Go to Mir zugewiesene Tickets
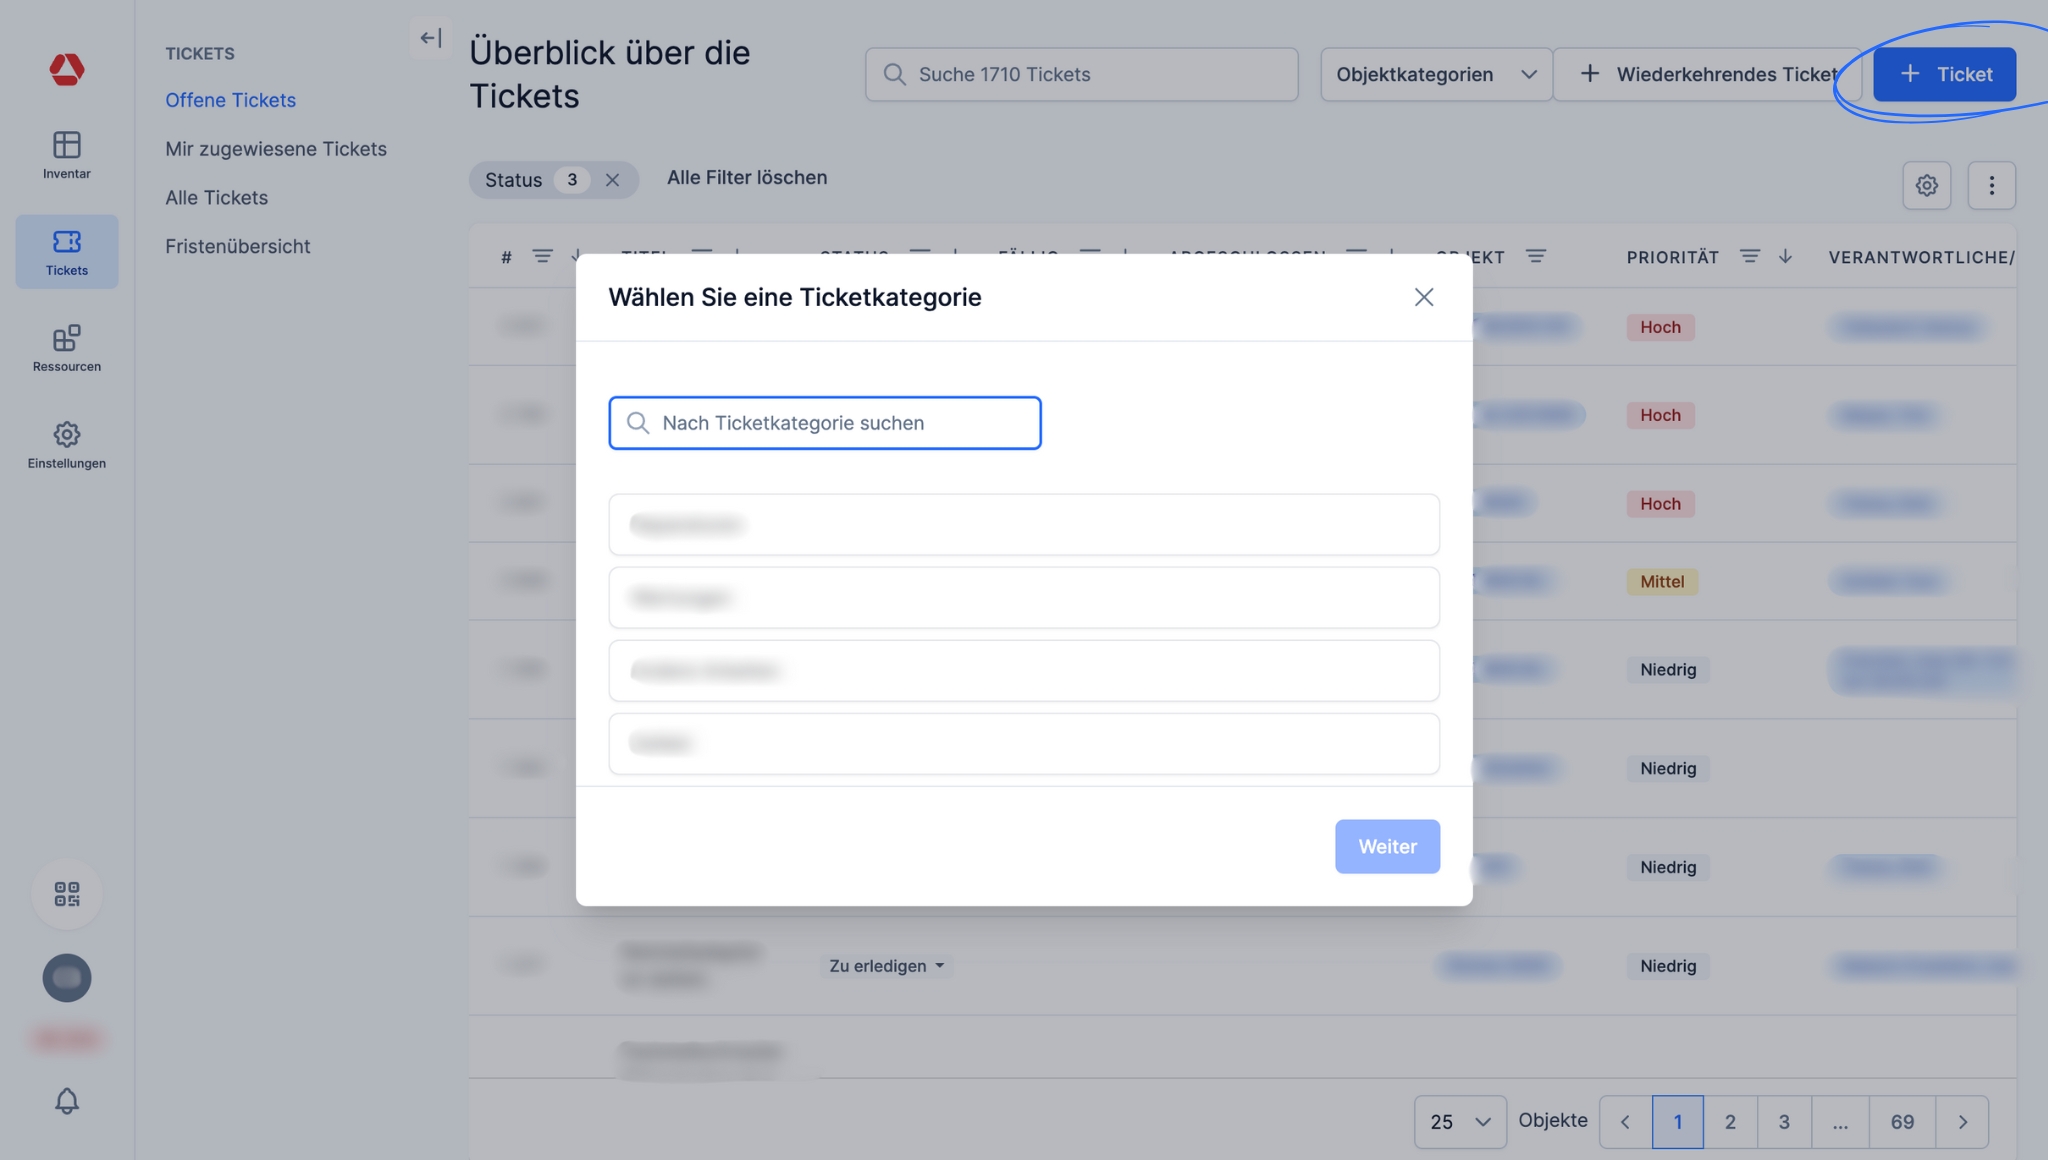This screenshot has height=1160, width=2048. 276,149
